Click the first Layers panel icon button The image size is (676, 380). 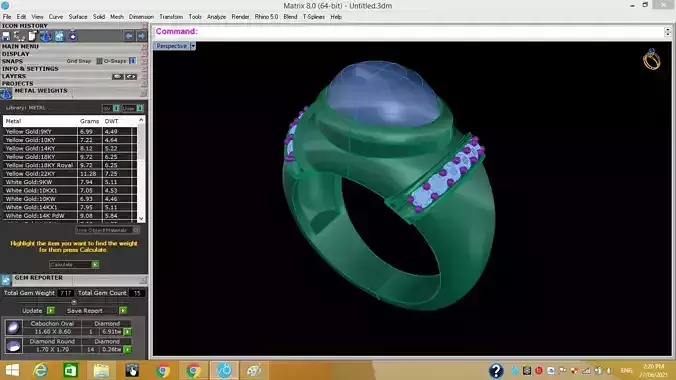pyautogui.click(x=118, y=76)
